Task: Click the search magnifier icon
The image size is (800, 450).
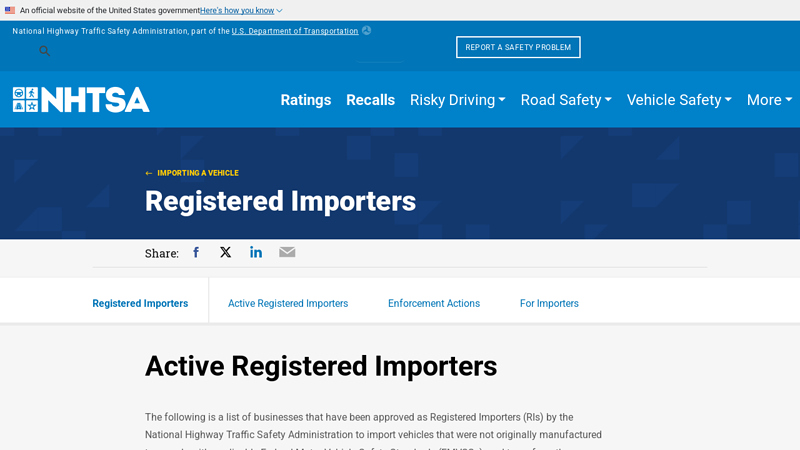Action: pyautogui.click(x=44, y=51)
